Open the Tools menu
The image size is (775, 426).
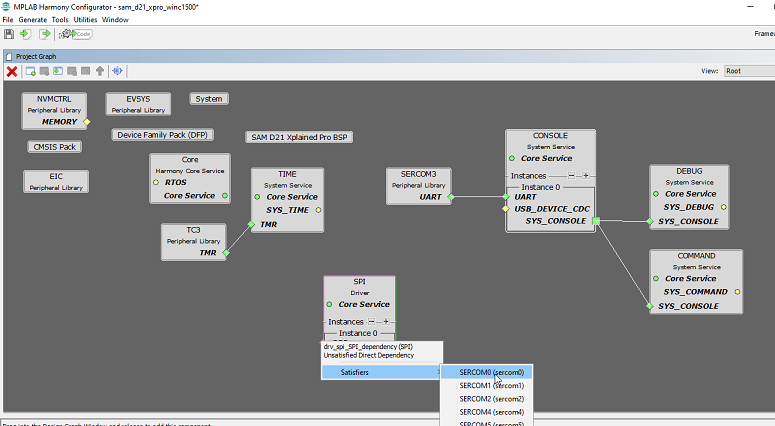tap(60, 20)
